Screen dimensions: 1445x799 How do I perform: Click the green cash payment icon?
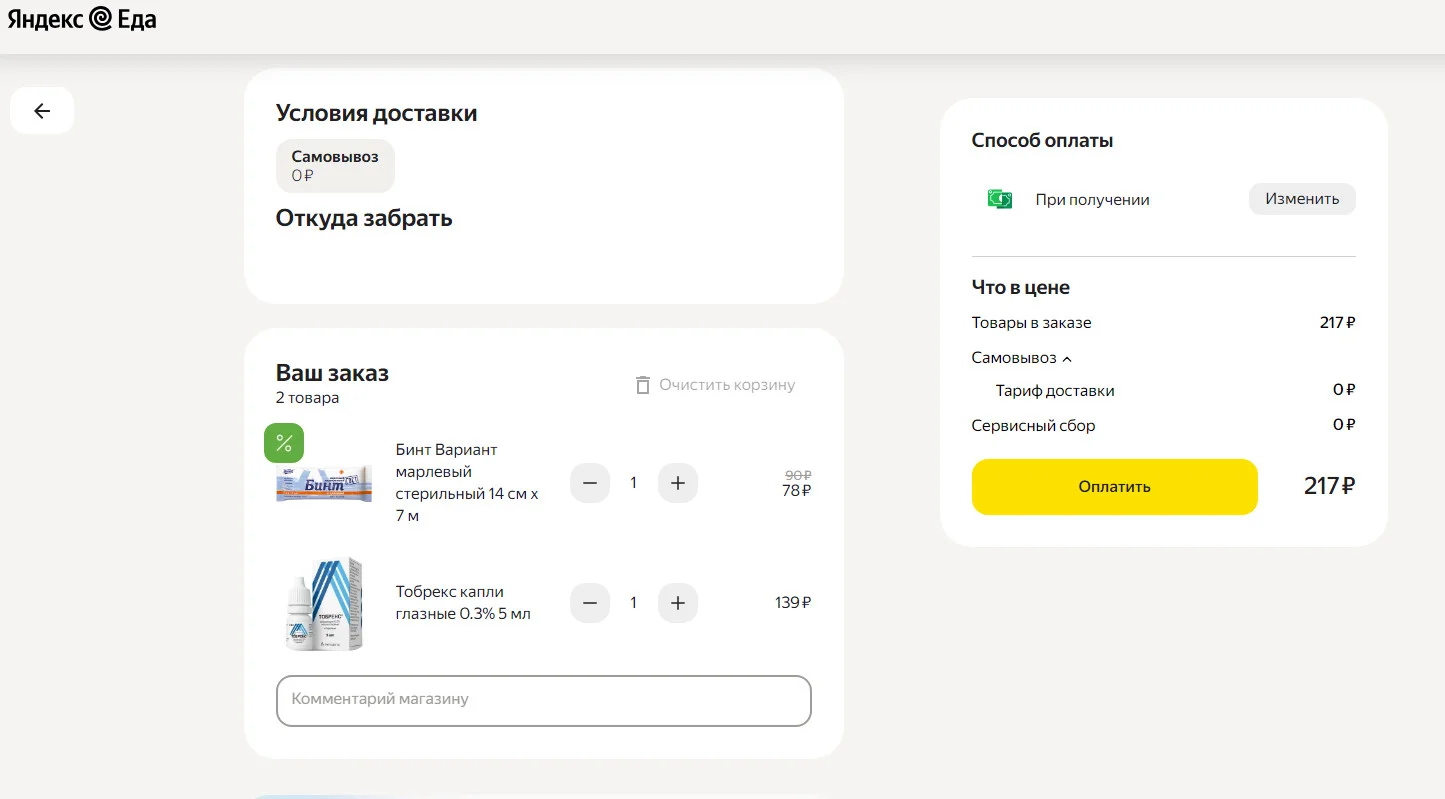point(1000,199)
